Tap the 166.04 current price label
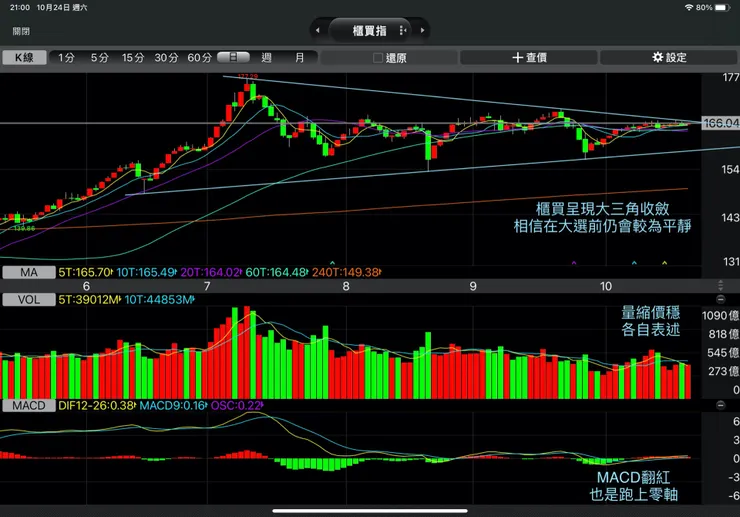Screen dimensions: 740x517 [721, 123]
